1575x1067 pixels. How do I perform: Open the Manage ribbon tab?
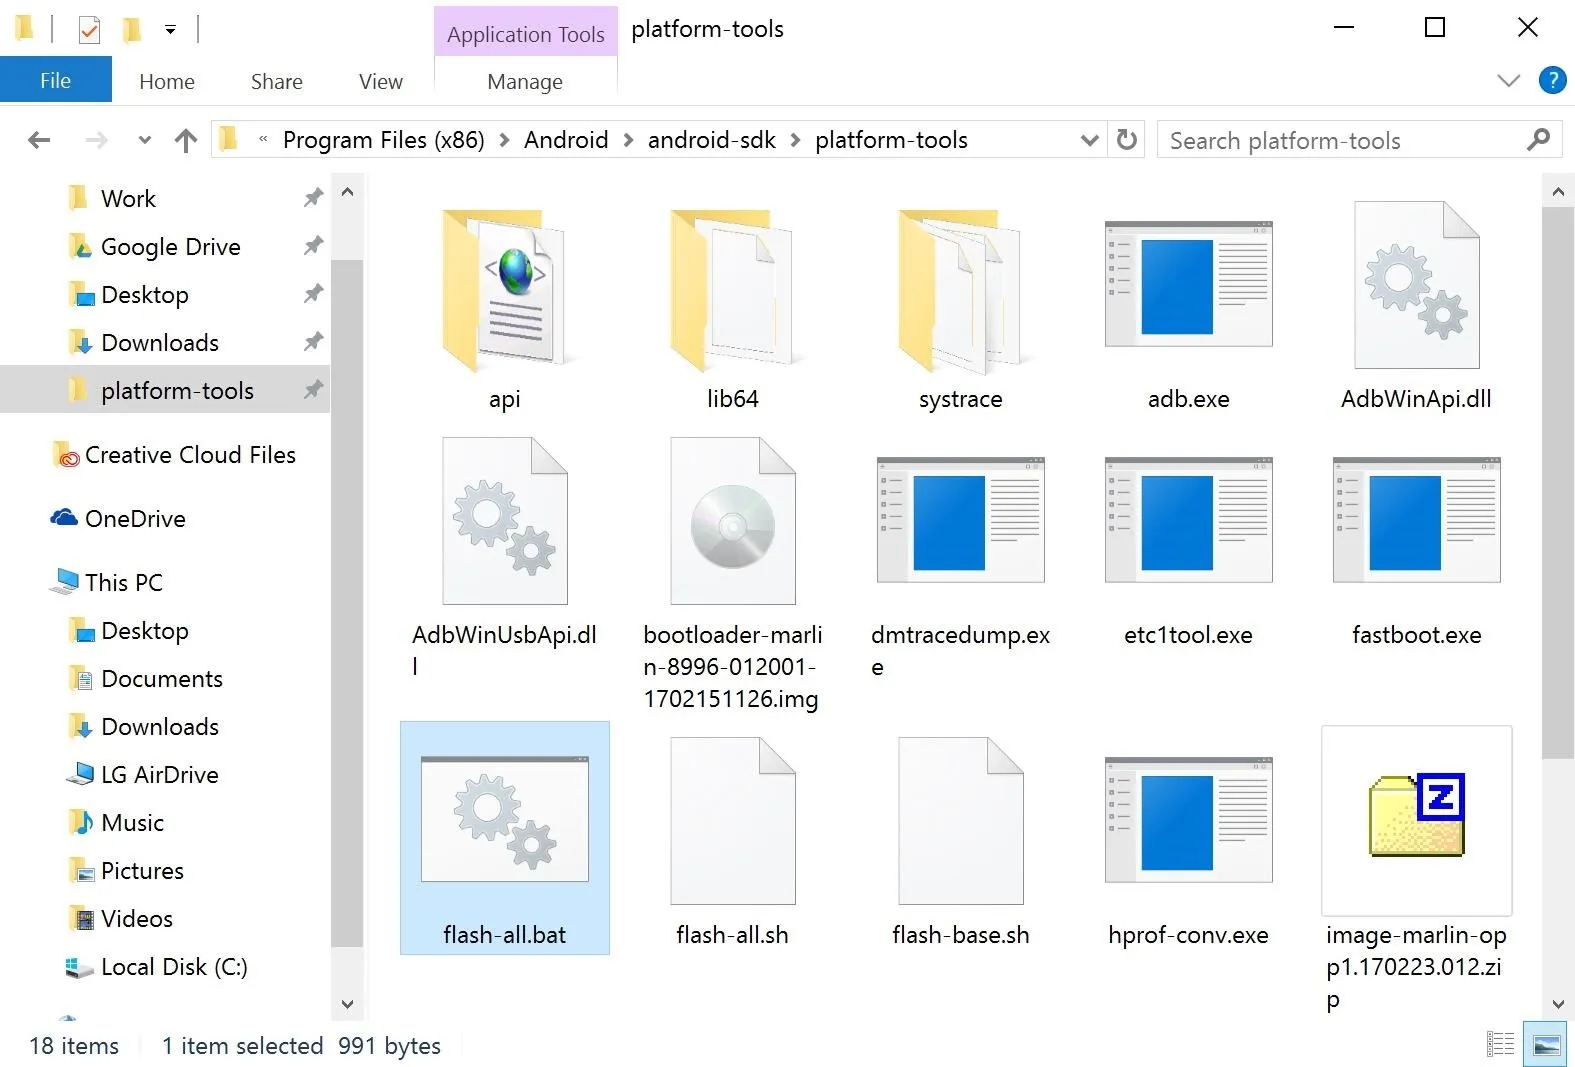[x=525, y=81]
